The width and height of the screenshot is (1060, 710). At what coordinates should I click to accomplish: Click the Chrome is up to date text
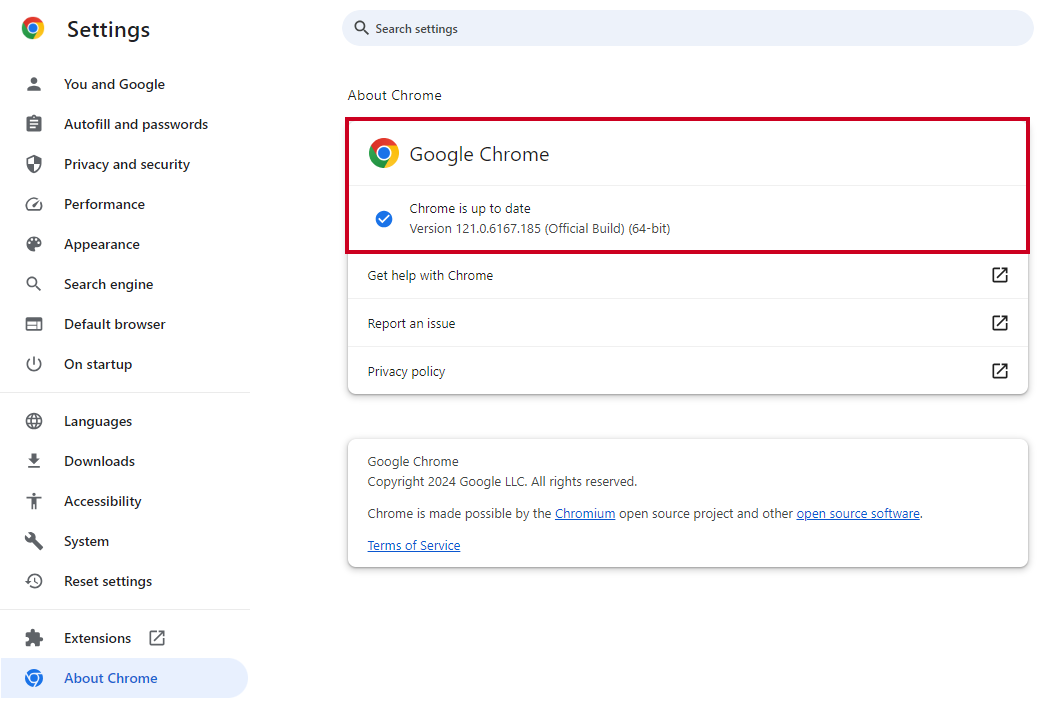(470, 208)
